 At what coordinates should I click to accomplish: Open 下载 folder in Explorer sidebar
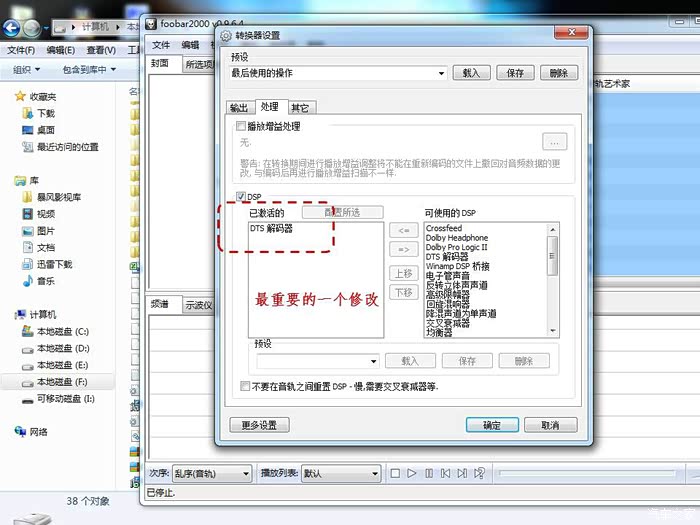coord(39,113)
